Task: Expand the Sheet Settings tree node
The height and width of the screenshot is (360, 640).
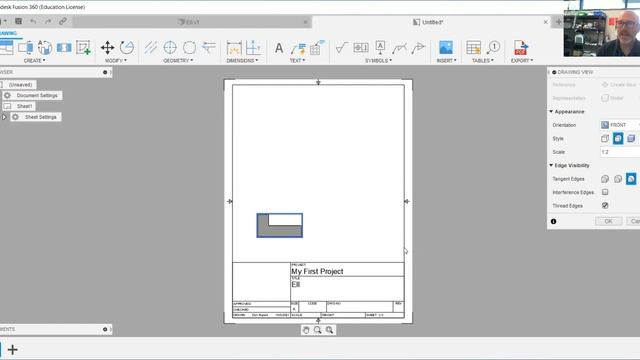Action: pos(4,117)
